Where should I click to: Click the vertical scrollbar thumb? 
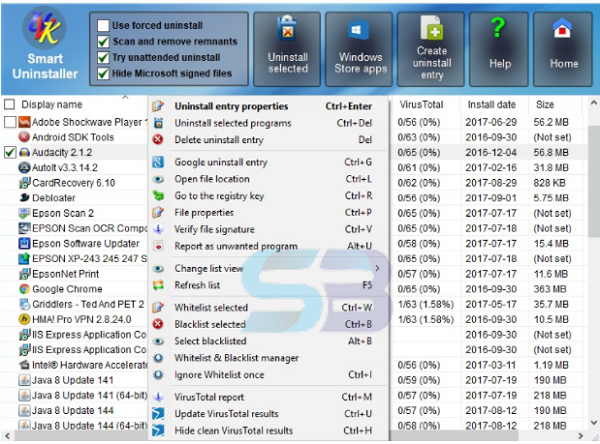[x=593, y=180]
